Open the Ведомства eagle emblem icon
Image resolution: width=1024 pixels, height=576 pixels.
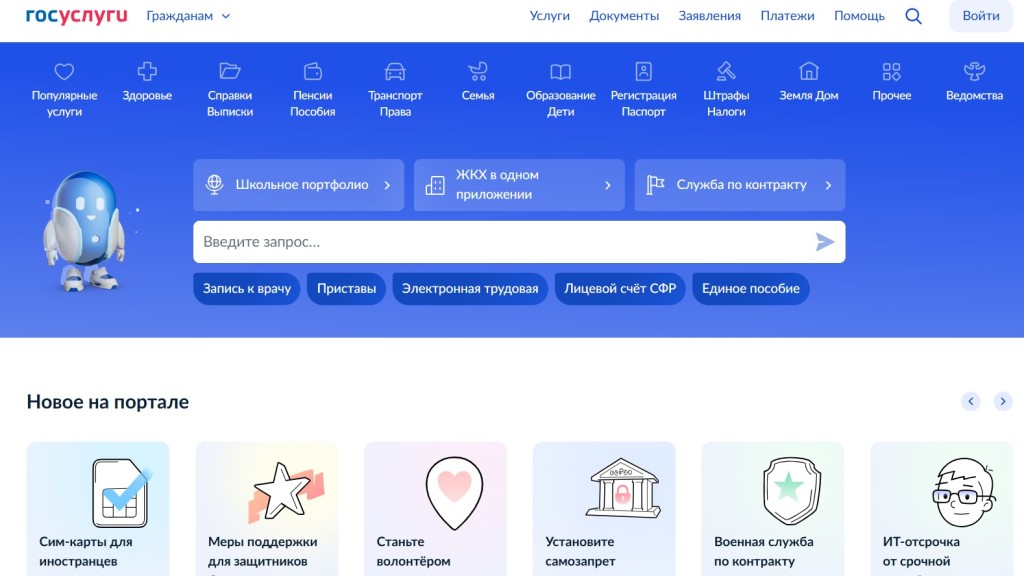[x=974, y=71]
